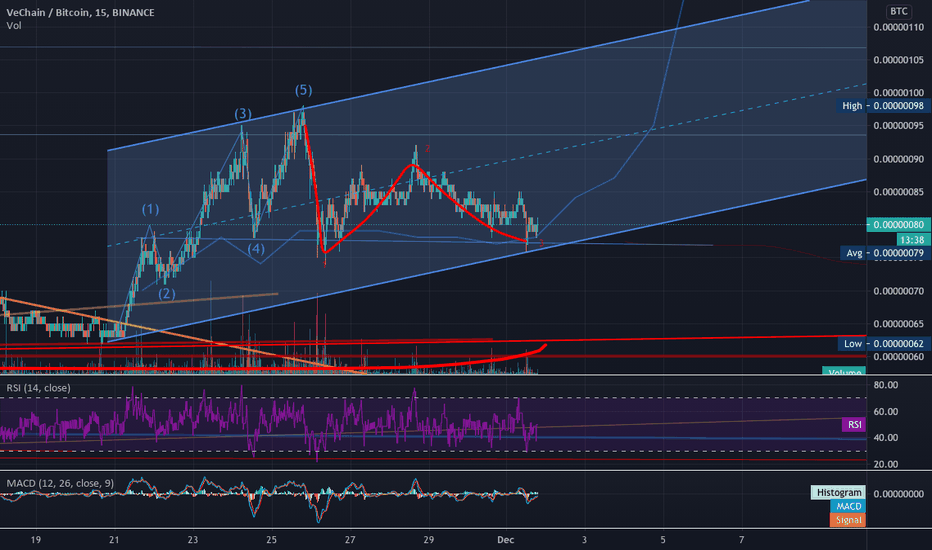Click date 27 on the time axis
The image size is (932, 550).
[350, 540]
